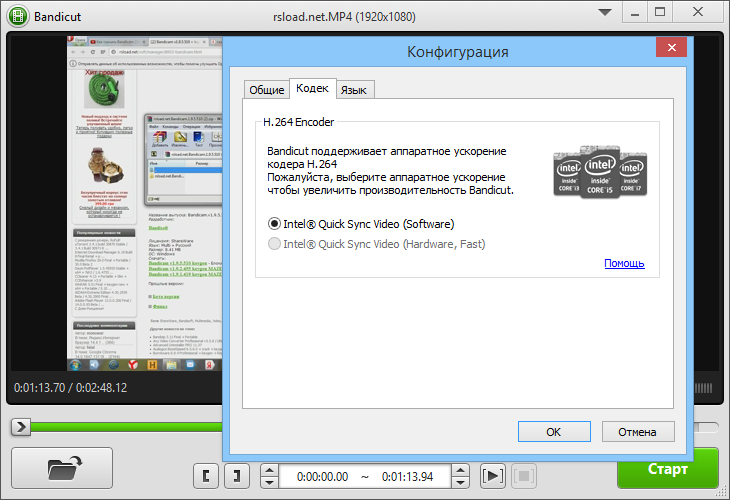Decrease the end time with down arrow
The image size is (730, 500).
[460, 482]
